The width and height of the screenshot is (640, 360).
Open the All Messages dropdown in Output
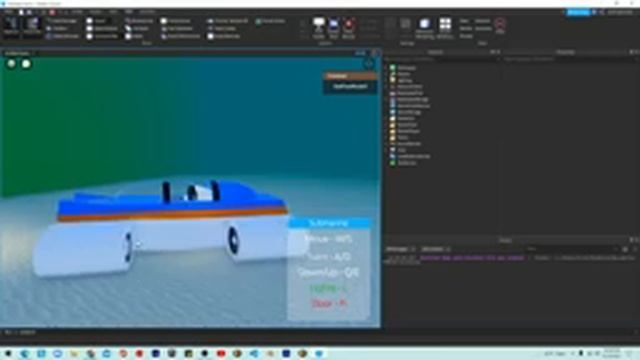(400, 249)
